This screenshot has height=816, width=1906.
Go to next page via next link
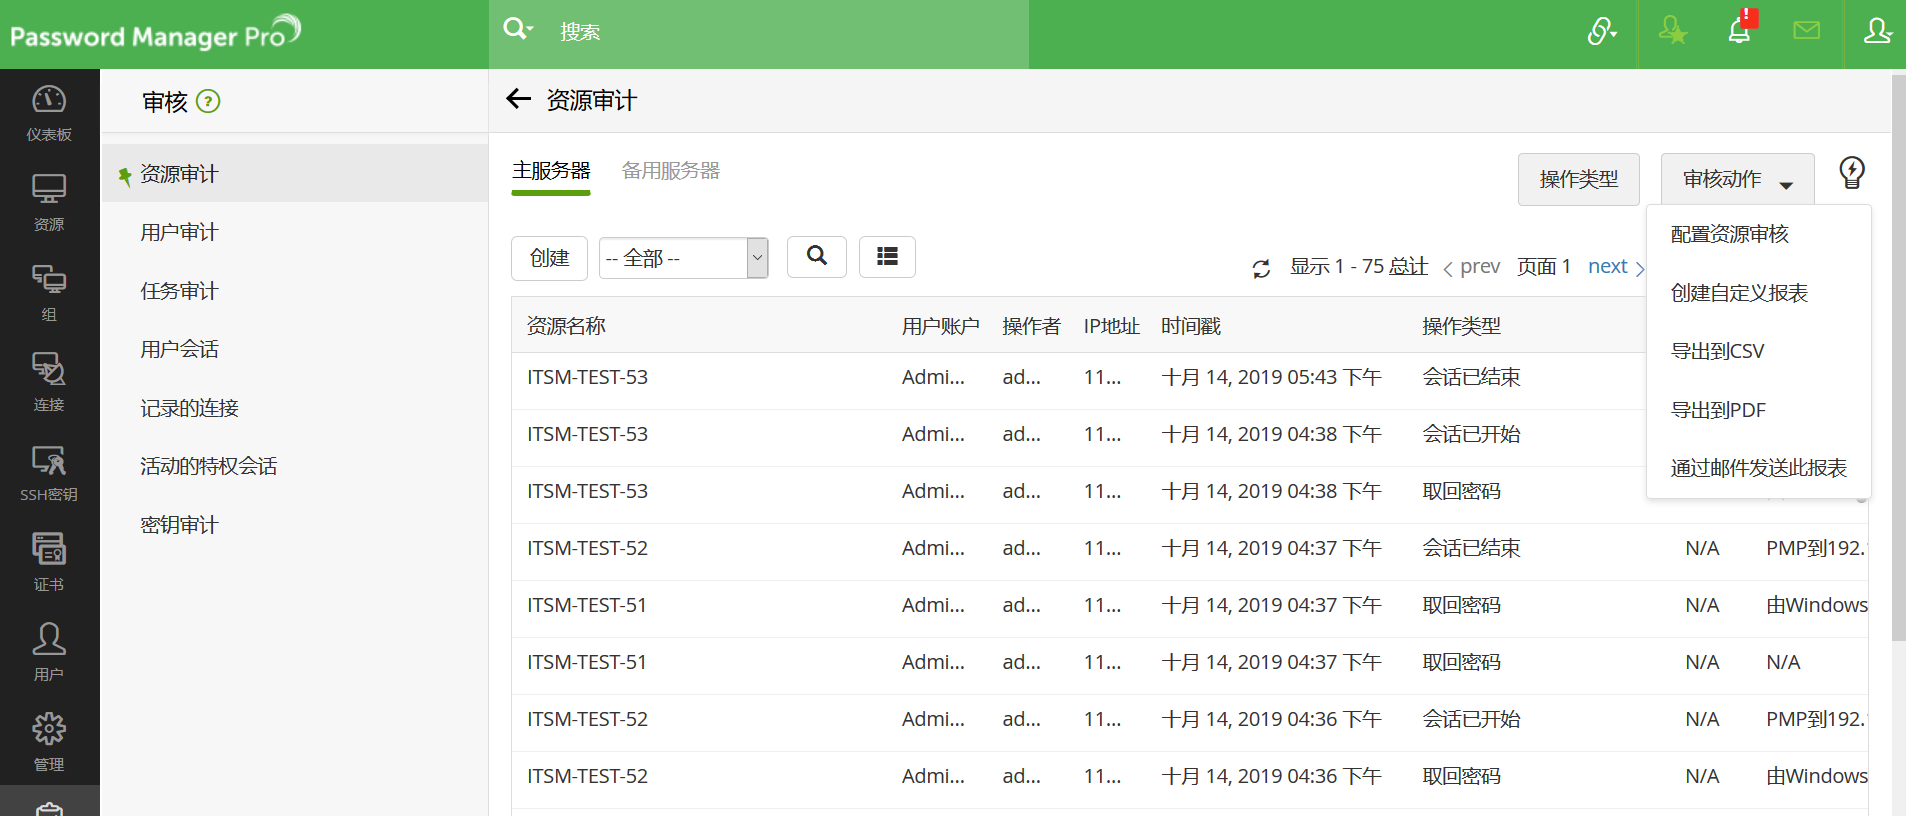point(1608,266)
